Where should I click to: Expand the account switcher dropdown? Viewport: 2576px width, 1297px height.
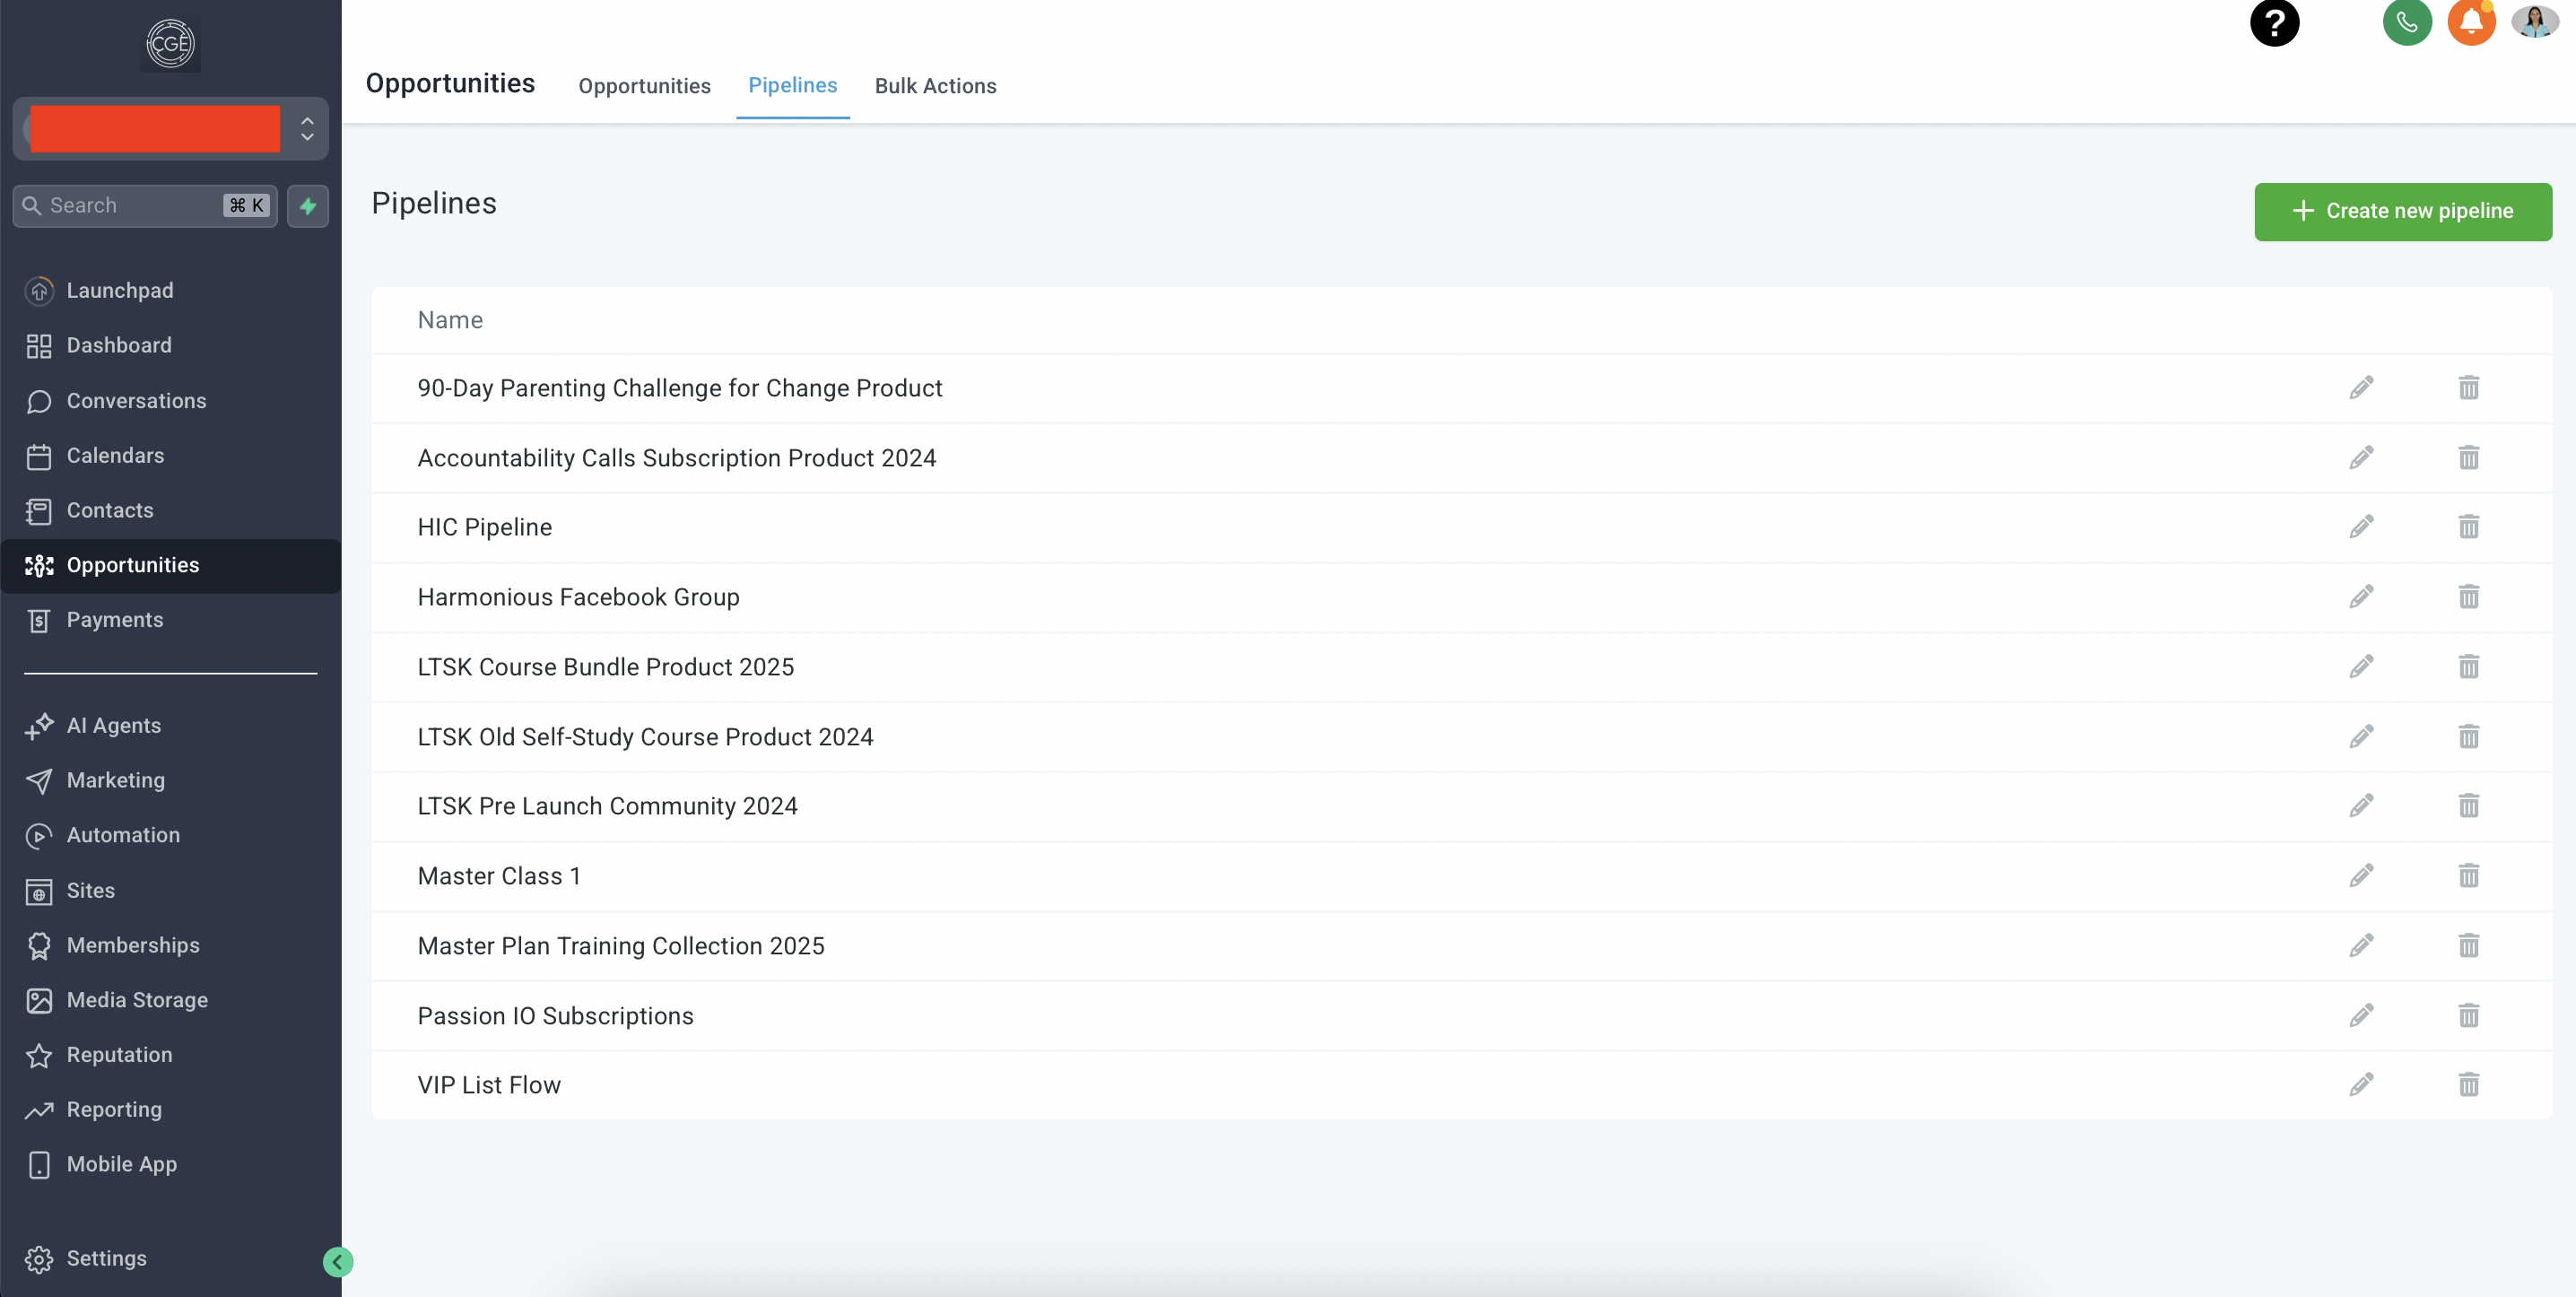click(307, 129)
